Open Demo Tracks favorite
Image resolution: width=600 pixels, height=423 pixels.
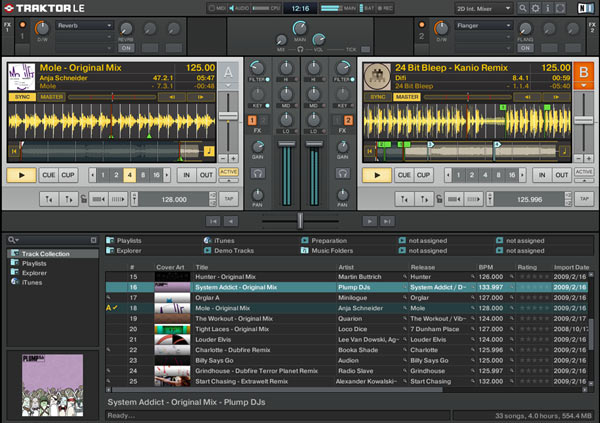pos(234,251)
